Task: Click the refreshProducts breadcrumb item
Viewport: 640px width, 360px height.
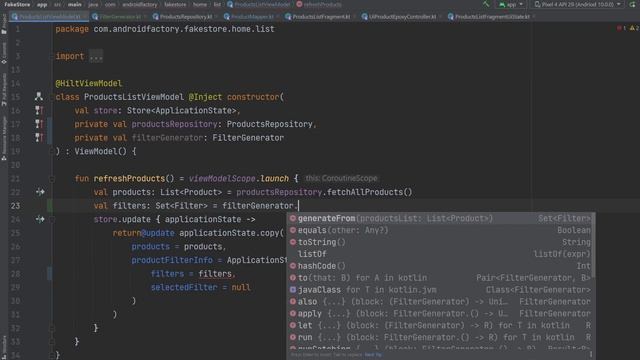Action: pyautogui.click(x=319, y=4)
